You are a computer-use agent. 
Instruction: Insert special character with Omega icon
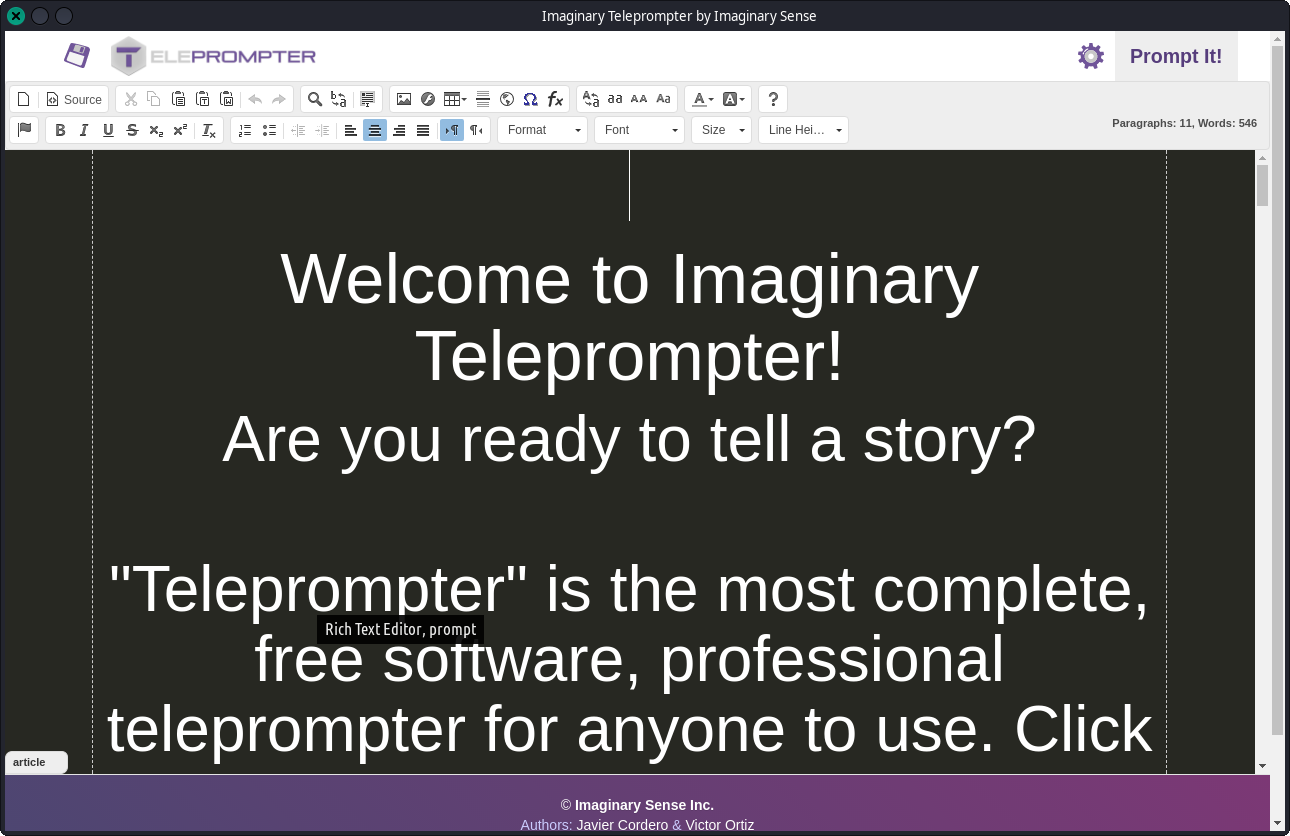click(x=531, y=99)
